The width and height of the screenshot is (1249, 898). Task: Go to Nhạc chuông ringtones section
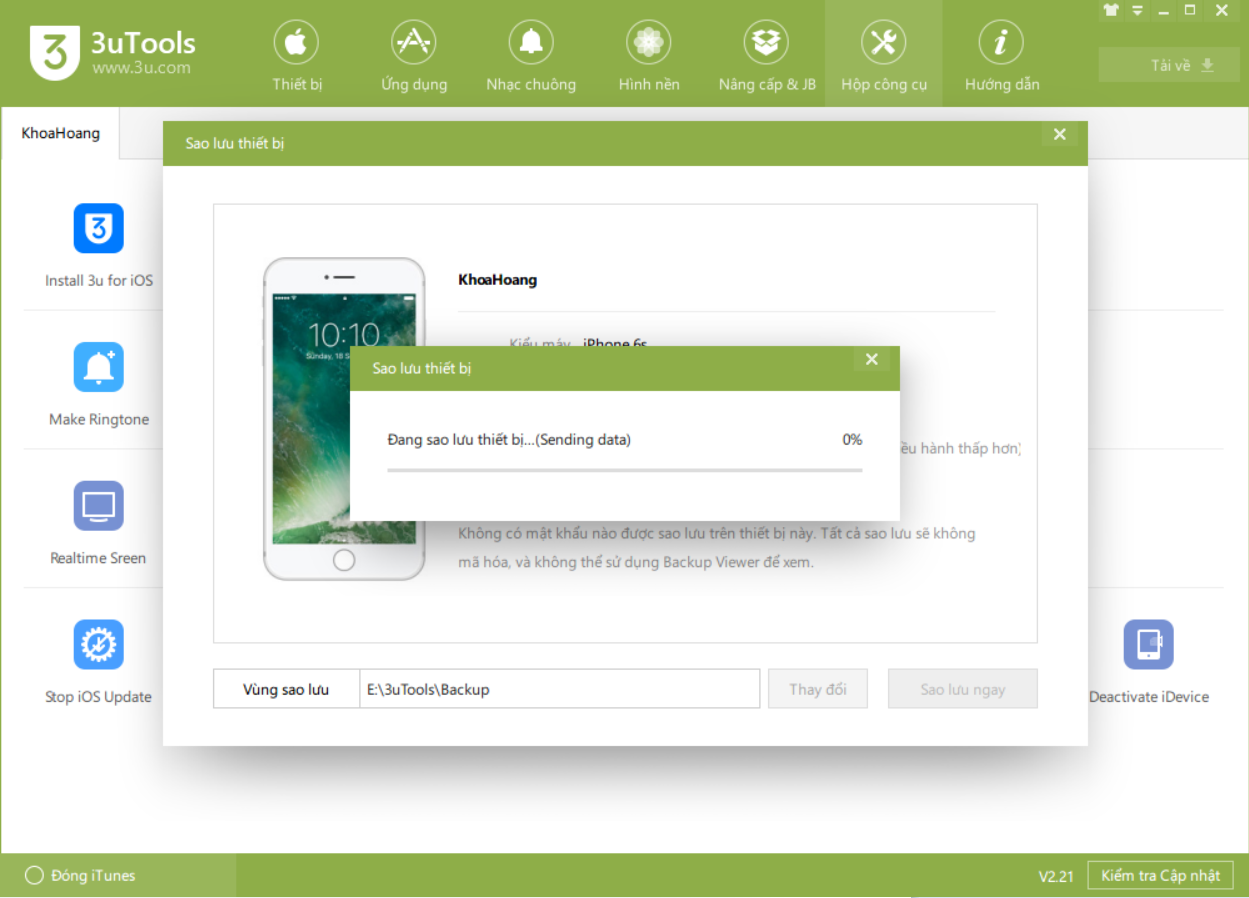(531, 57)
